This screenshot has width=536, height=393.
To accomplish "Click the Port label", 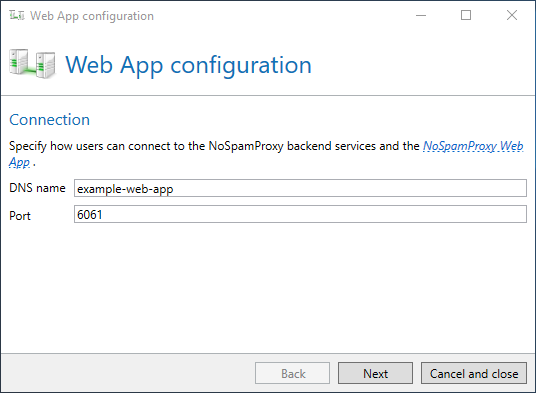I will (x=20, y=216).
